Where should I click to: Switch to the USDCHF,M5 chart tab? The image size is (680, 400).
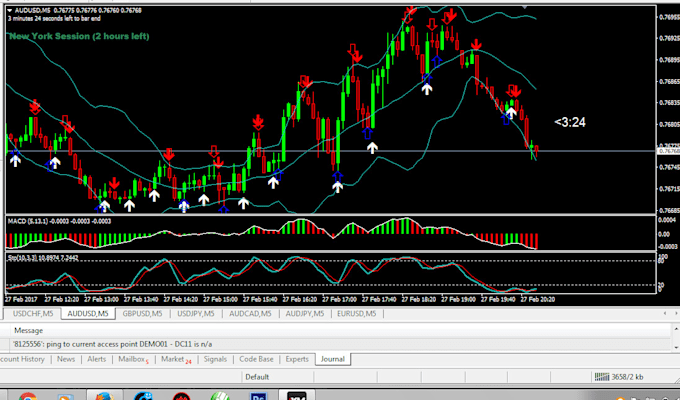coord(33,314)
